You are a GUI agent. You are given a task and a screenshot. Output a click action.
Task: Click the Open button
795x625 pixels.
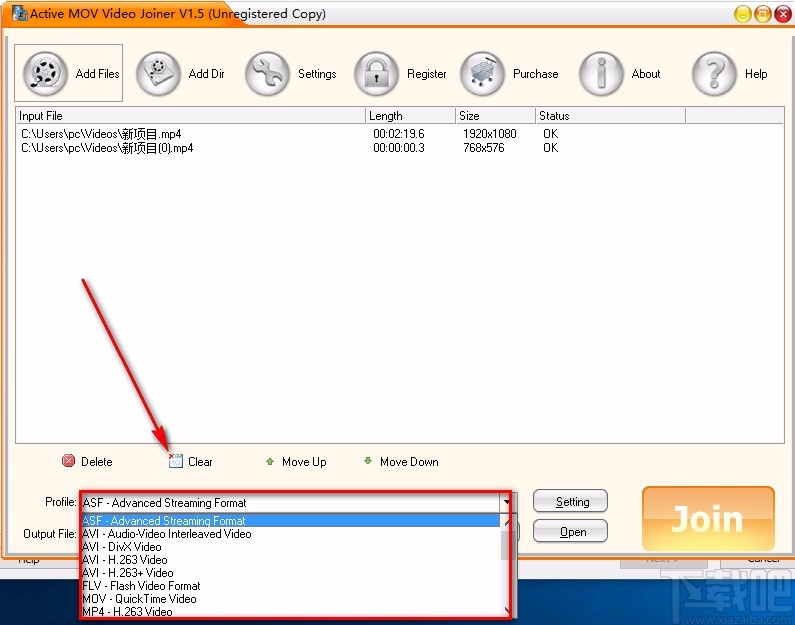[570, 531]
